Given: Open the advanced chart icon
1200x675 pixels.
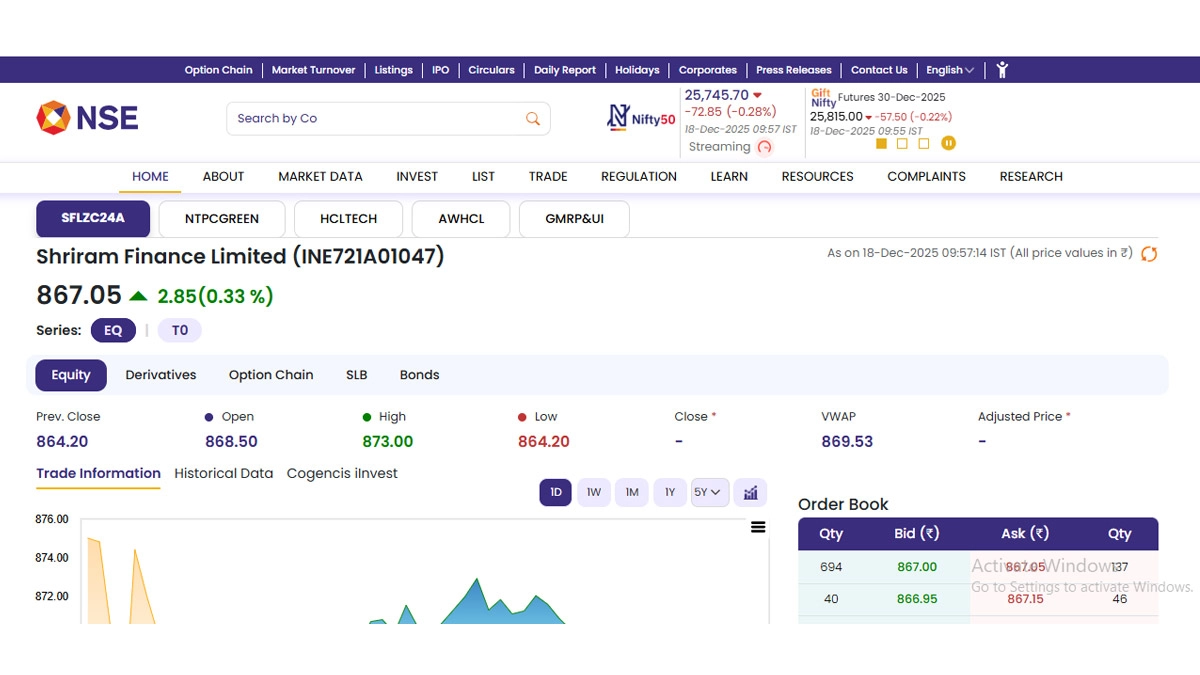Looking at the screenshot, I should (x=751, y=492).
